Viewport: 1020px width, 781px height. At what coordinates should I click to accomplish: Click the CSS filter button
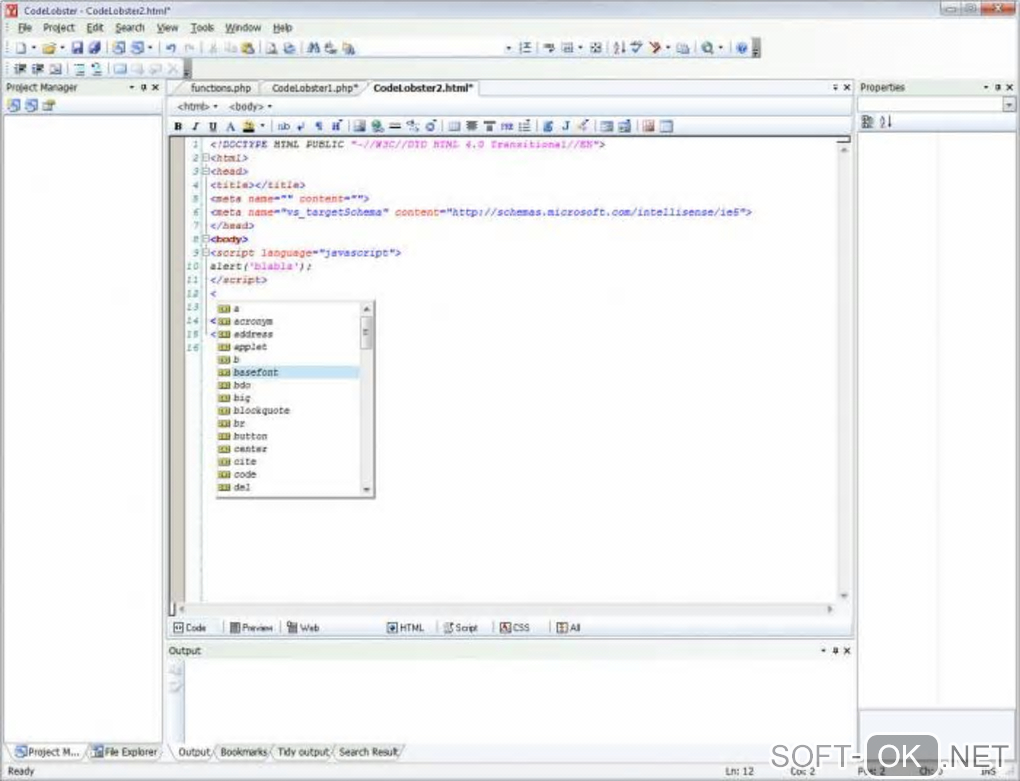[x=515, y=628]
